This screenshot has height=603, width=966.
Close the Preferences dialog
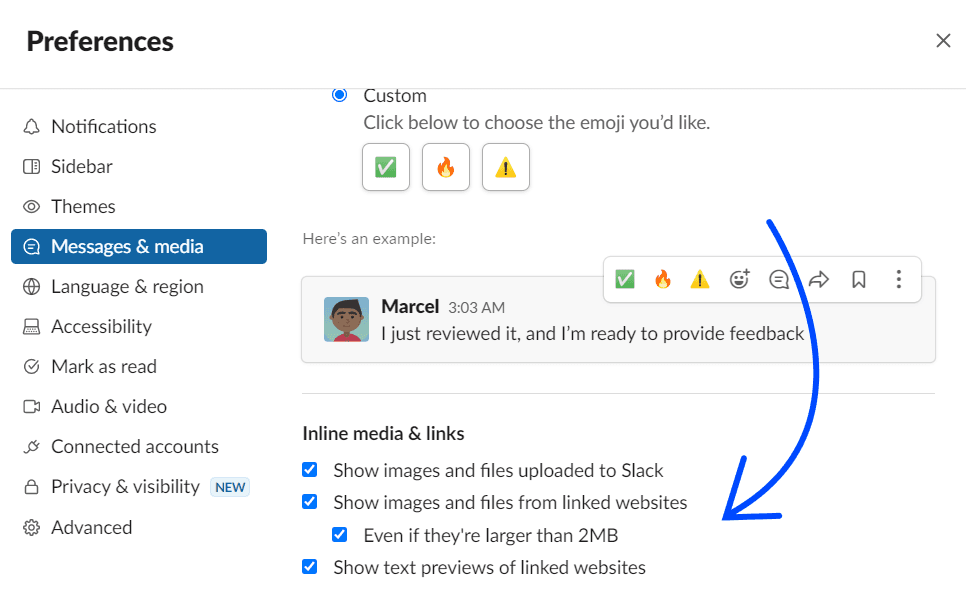(x=943, y=41)
